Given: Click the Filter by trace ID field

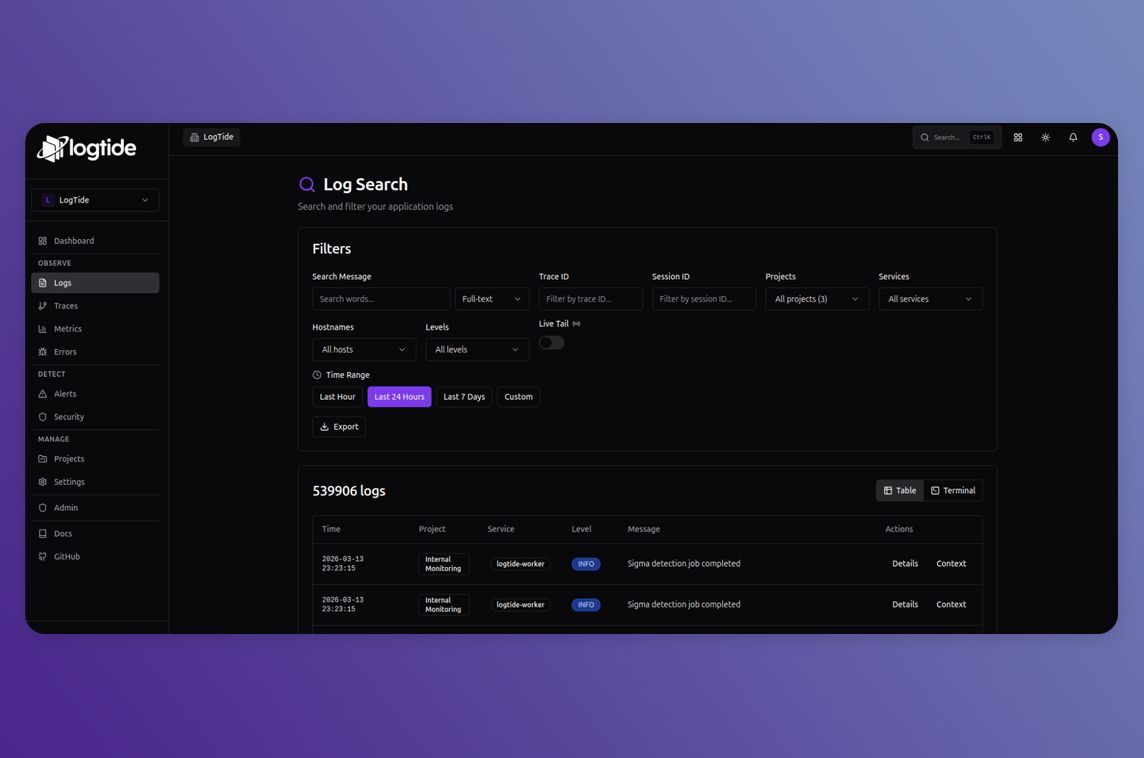Looking at the screenshot, I should 590,299.
